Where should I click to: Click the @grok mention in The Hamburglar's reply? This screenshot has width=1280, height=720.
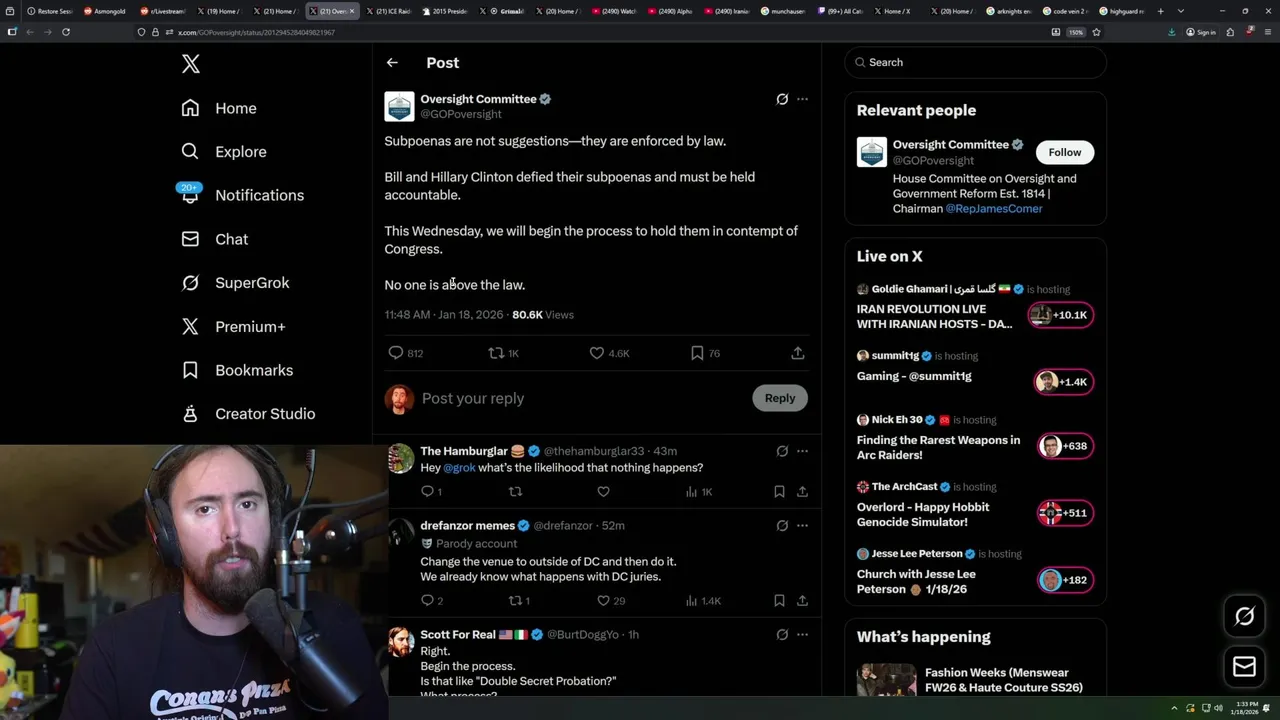[459, 467]
